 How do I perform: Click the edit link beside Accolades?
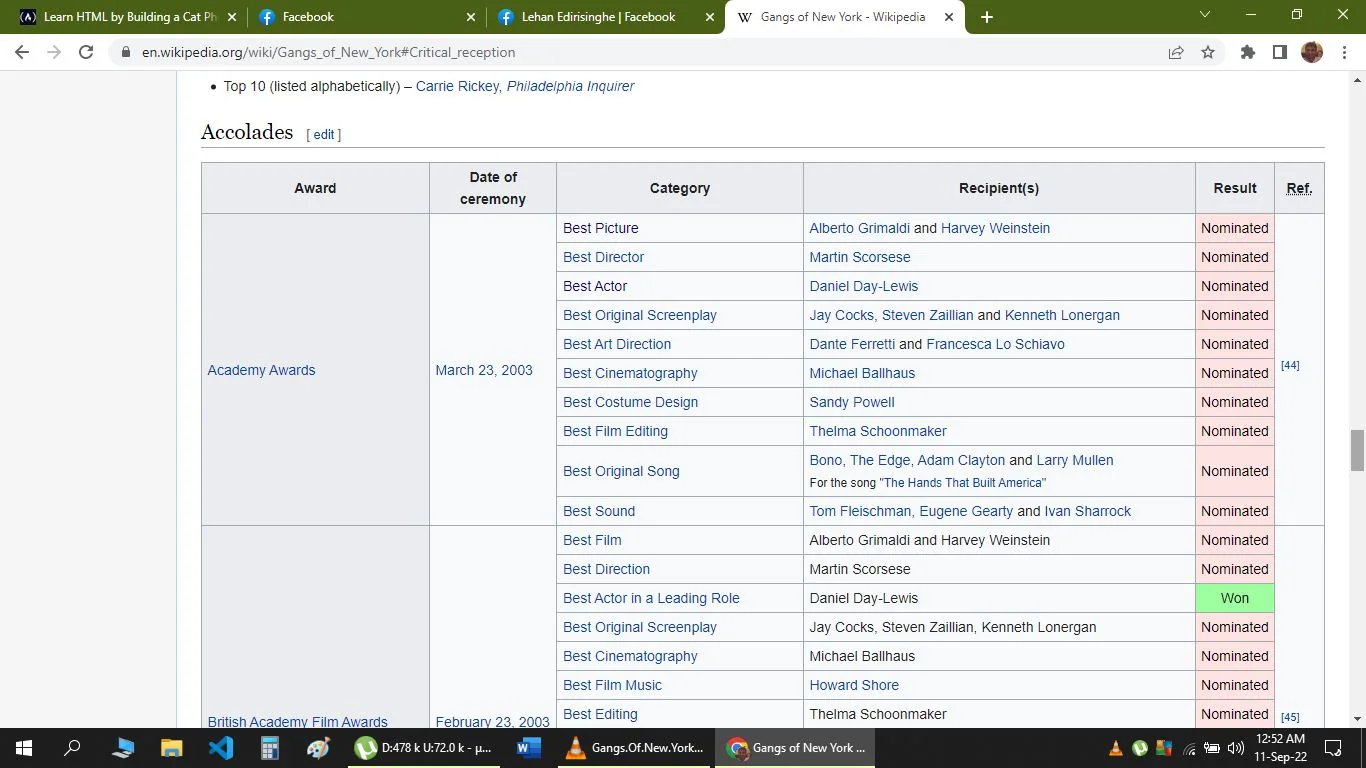pos(324,134)
